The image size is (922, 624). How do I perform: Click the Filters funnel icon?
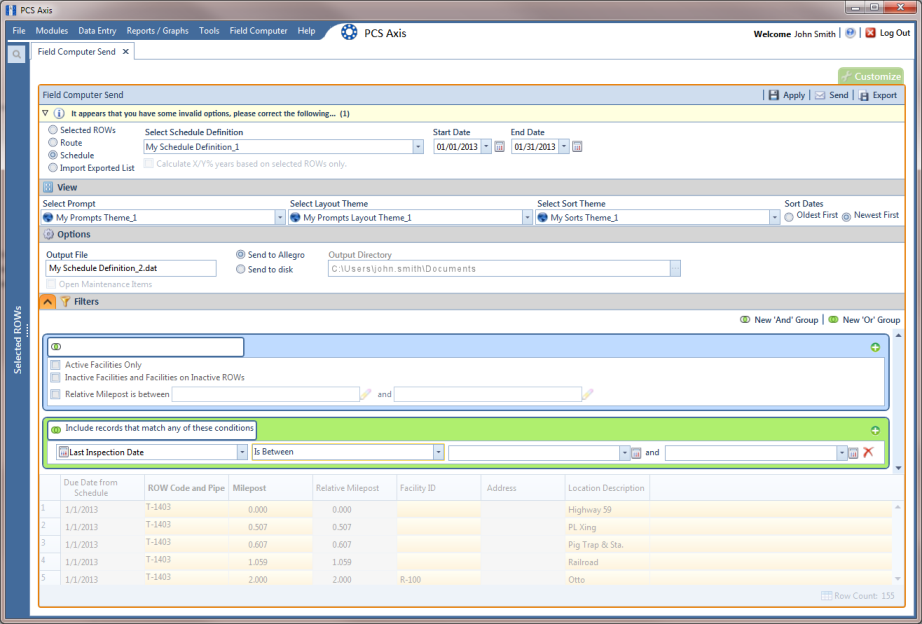tap(65, 302)
